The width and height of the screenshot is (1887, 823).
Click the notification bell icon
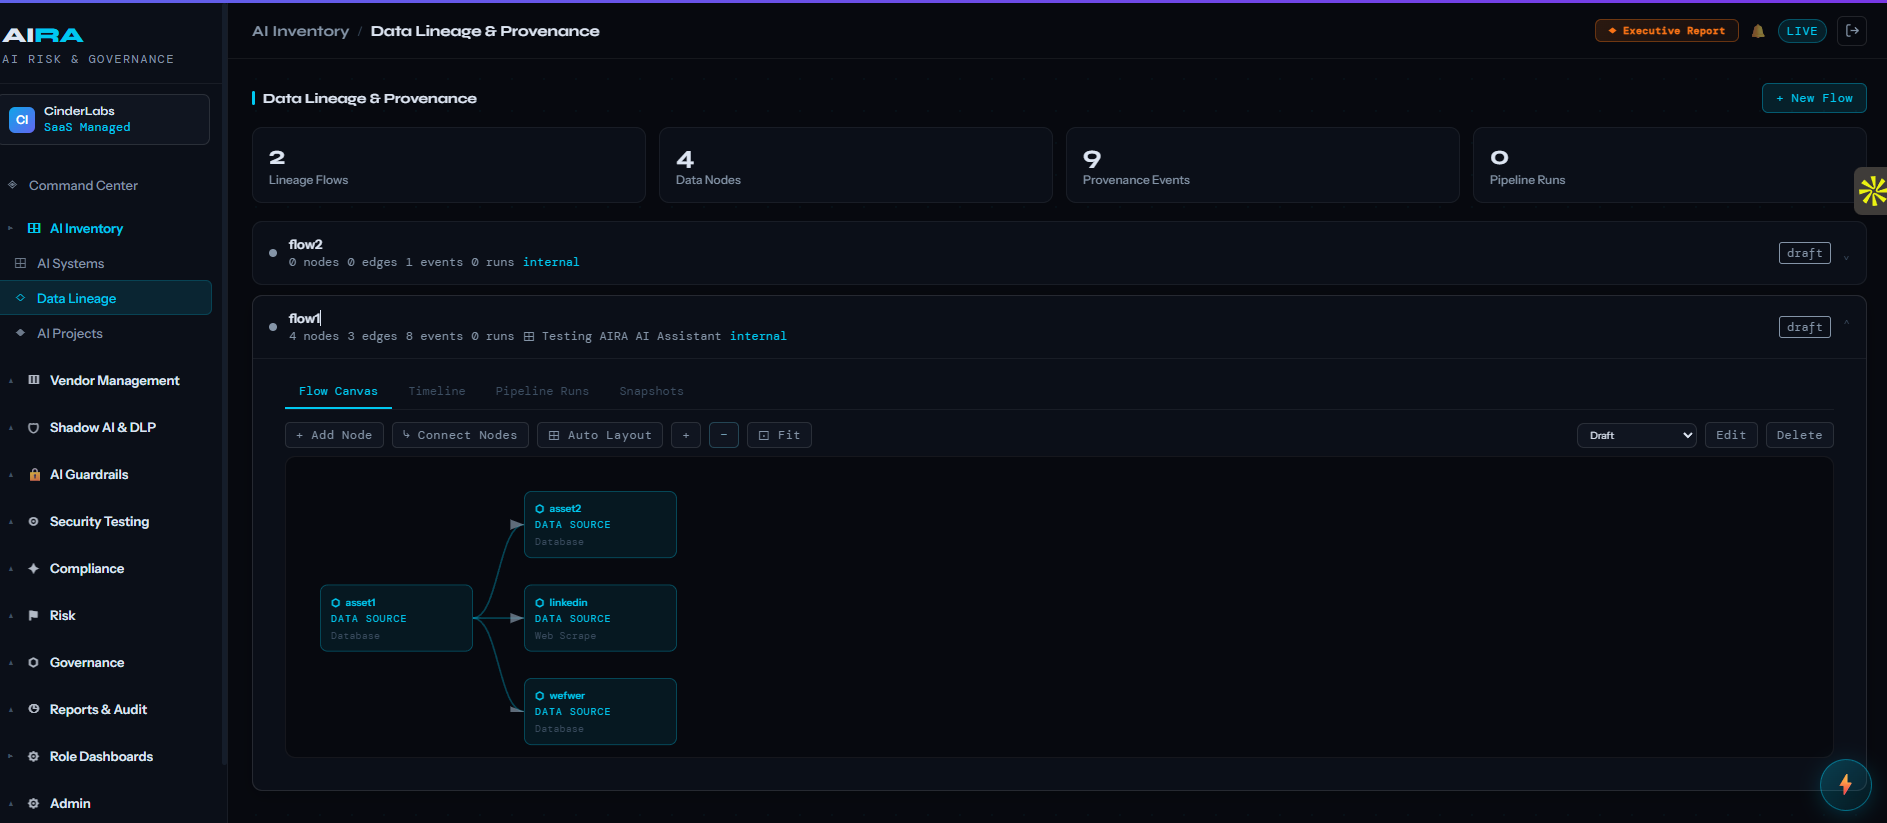pos(1758,31)
